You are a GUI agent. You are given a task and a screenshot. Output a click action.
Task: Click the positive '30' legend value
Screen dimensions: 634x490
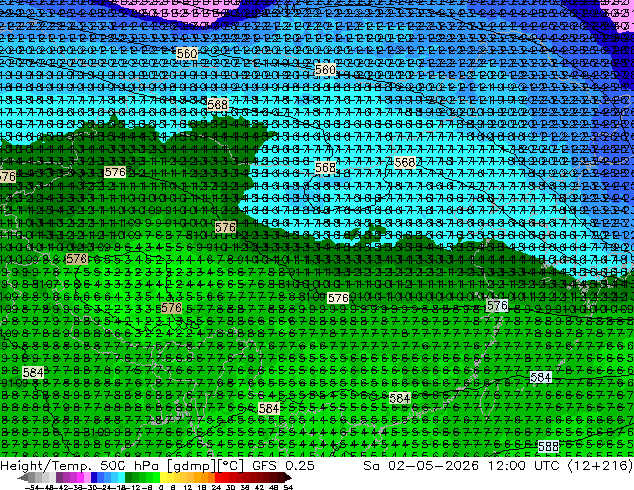230,488
